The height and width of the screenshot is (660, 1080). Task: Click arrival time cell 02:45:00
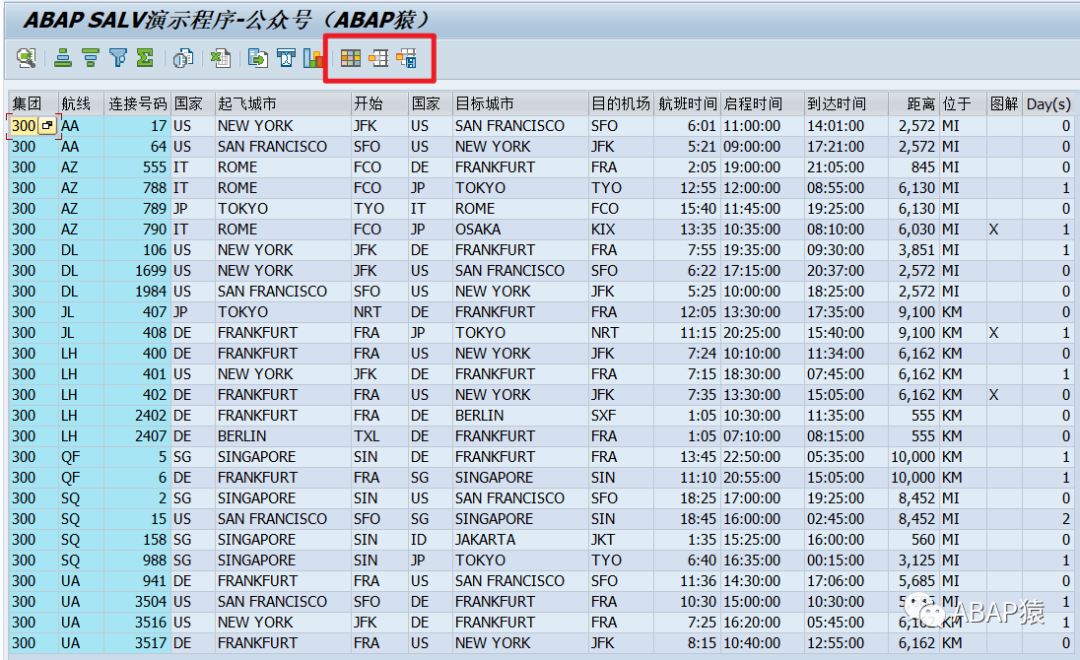846,519
